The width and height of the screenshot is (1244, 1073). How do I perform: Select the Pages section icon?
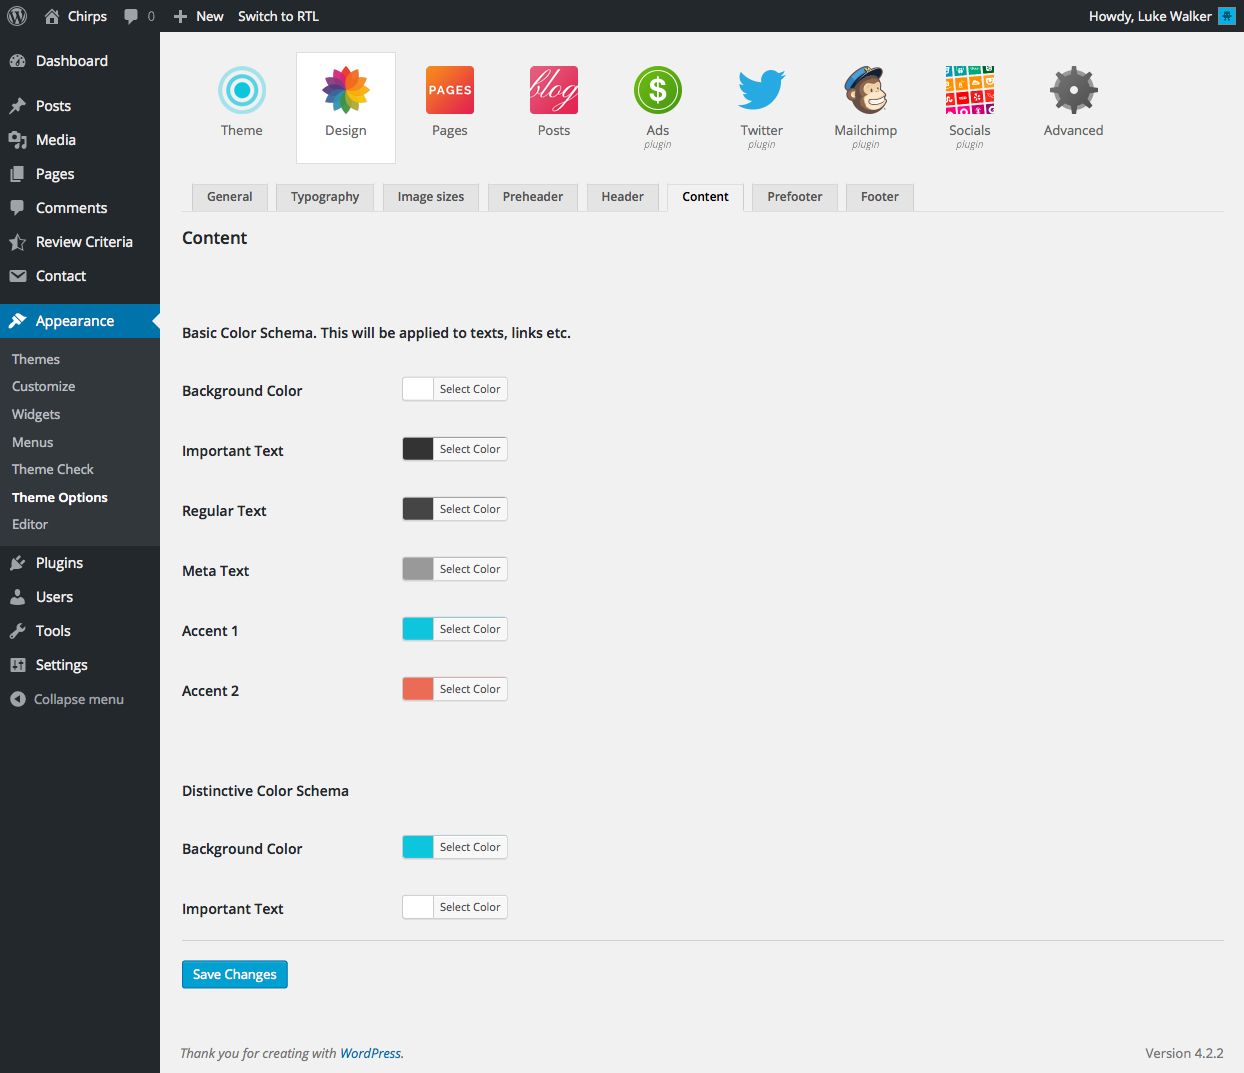point(449,91)
